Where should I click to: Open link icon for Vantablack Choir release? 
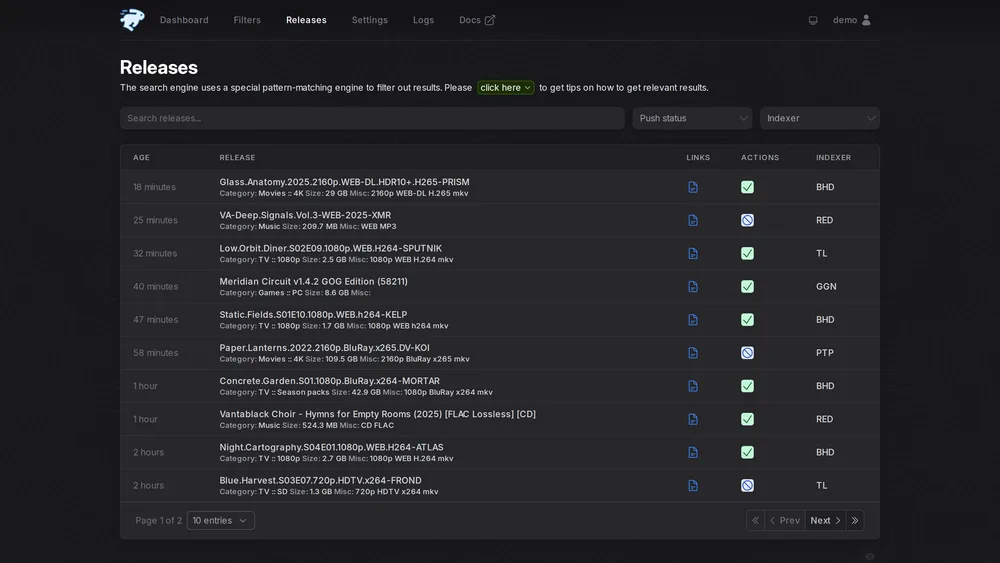click(693, 419)
